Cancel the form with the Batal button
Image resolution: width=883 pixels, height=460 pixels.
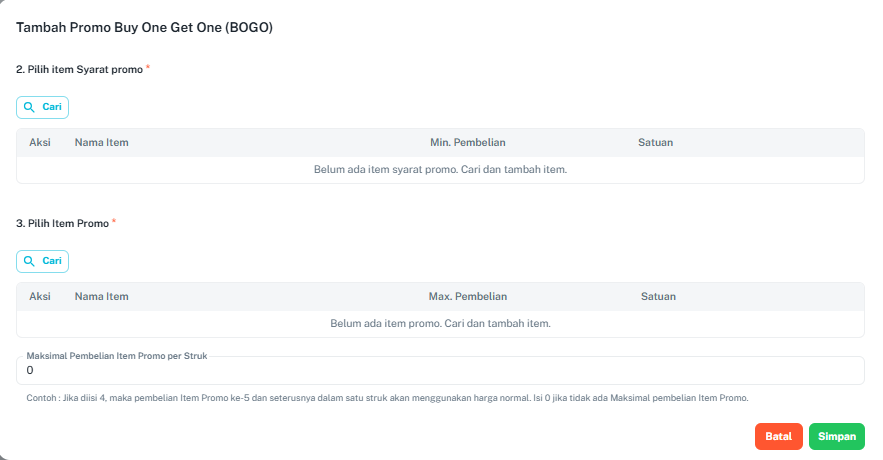778,437
